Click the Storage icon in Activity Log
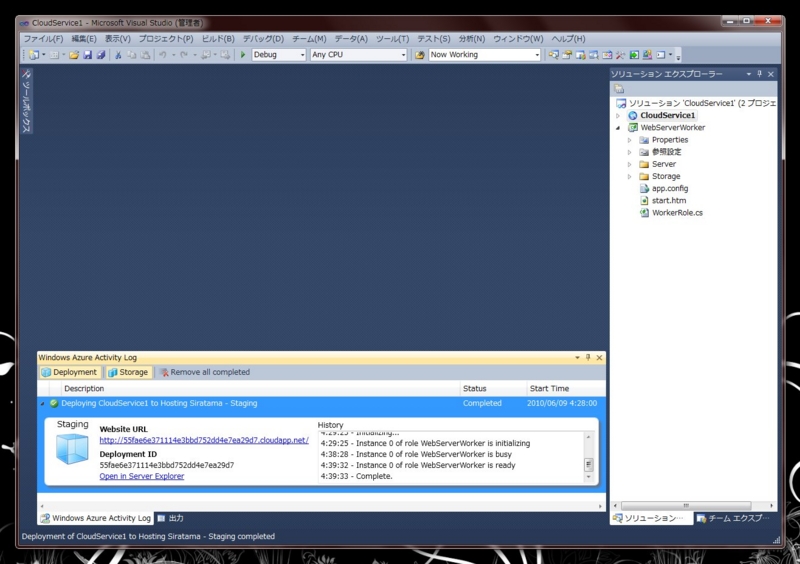 [112, 372]
